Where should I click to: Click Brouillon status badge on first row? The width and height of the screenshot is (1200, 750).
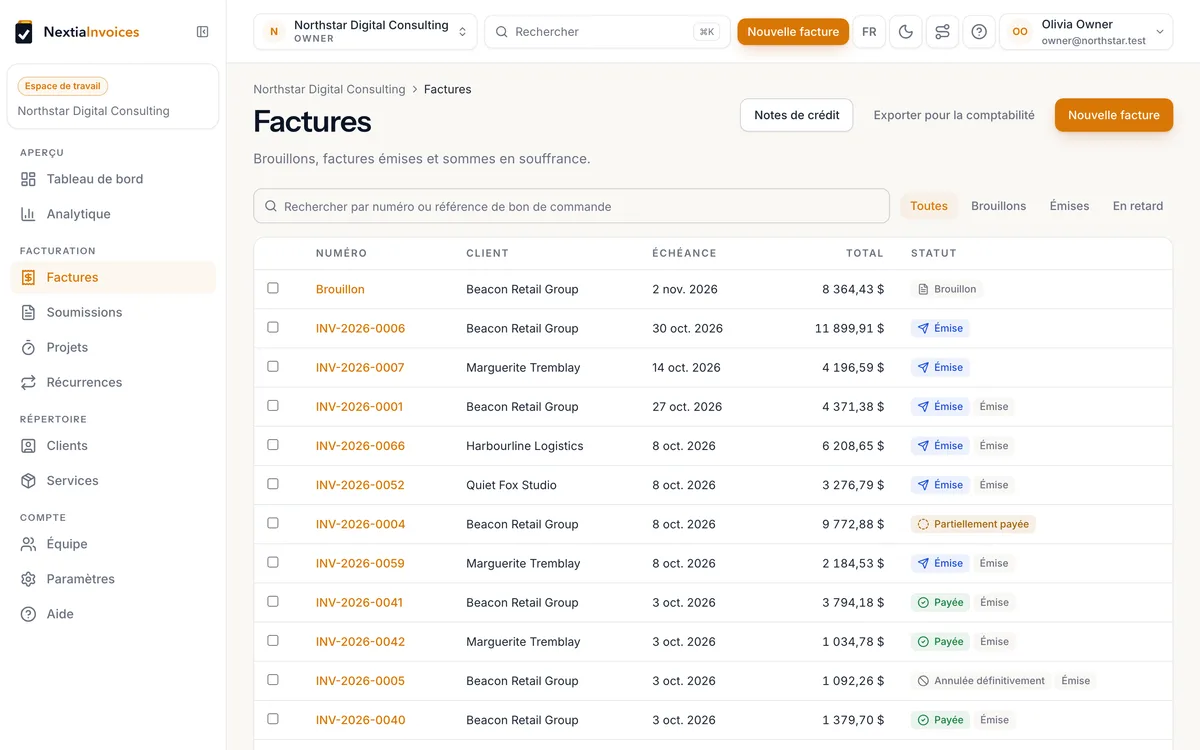pos(947,289)
